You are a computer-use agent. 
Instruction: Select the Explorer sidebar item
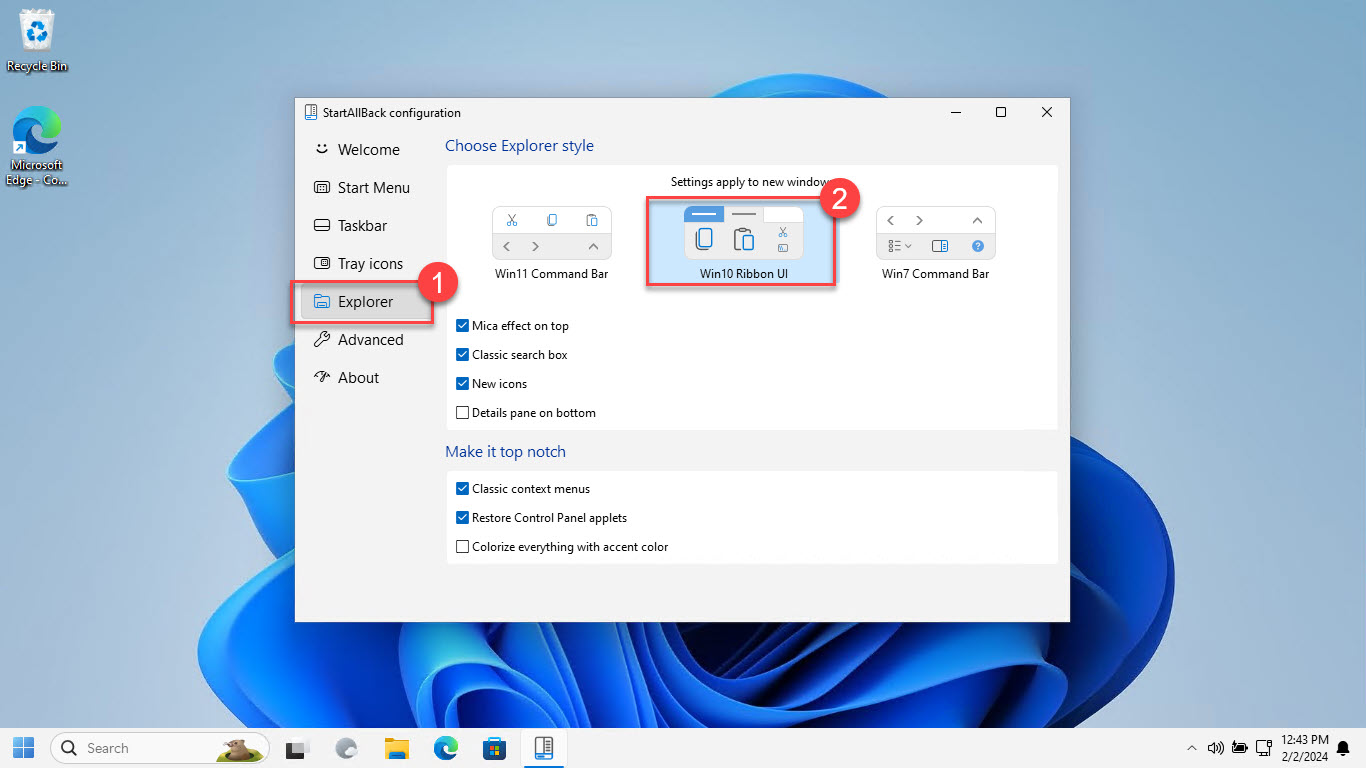click(366, 302)
